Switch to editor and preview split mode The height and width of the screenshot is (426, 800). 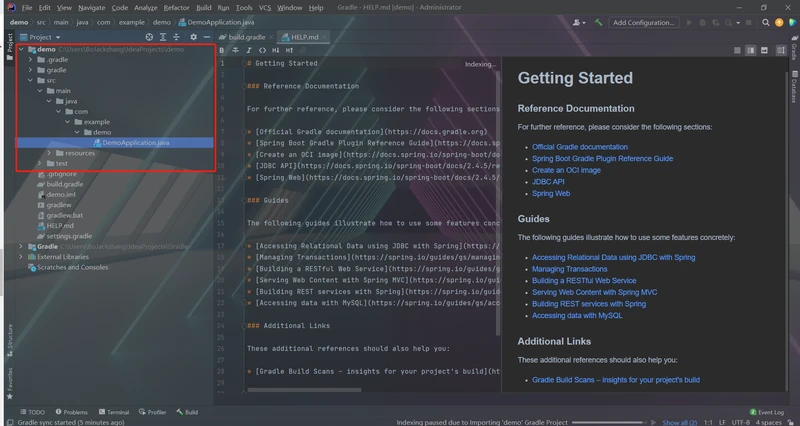click(x=748, y=50)
